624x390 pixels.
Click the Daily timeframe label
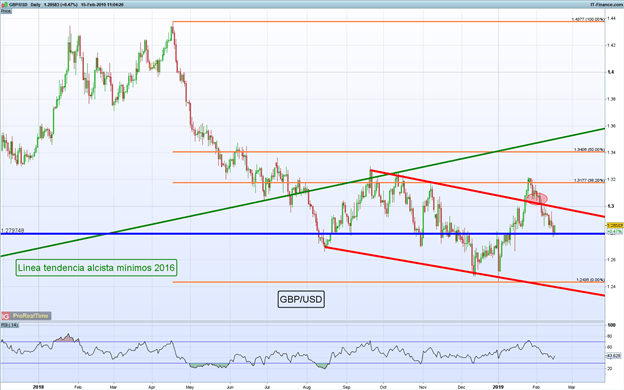[x=36, y=5]
